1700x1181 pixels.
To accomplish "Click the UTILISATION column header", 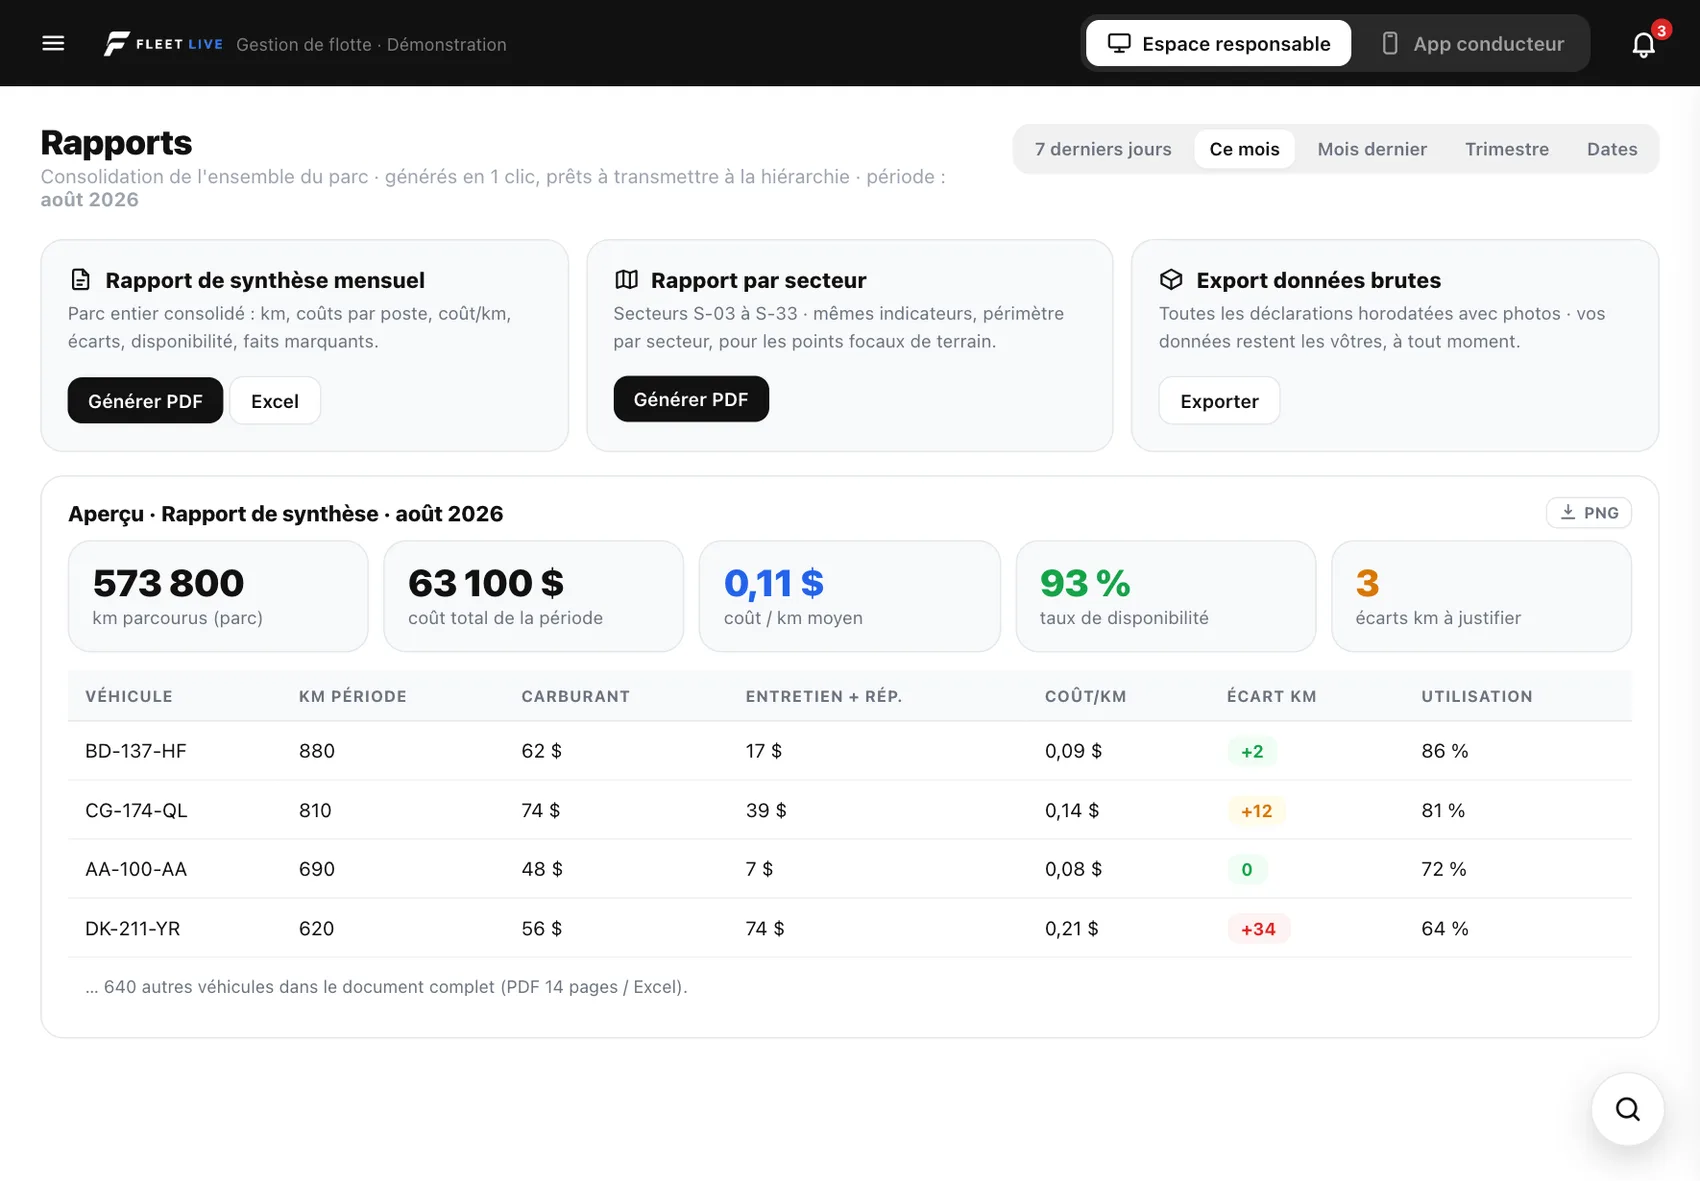I will pyautogui.click(x=1477, y=696).
